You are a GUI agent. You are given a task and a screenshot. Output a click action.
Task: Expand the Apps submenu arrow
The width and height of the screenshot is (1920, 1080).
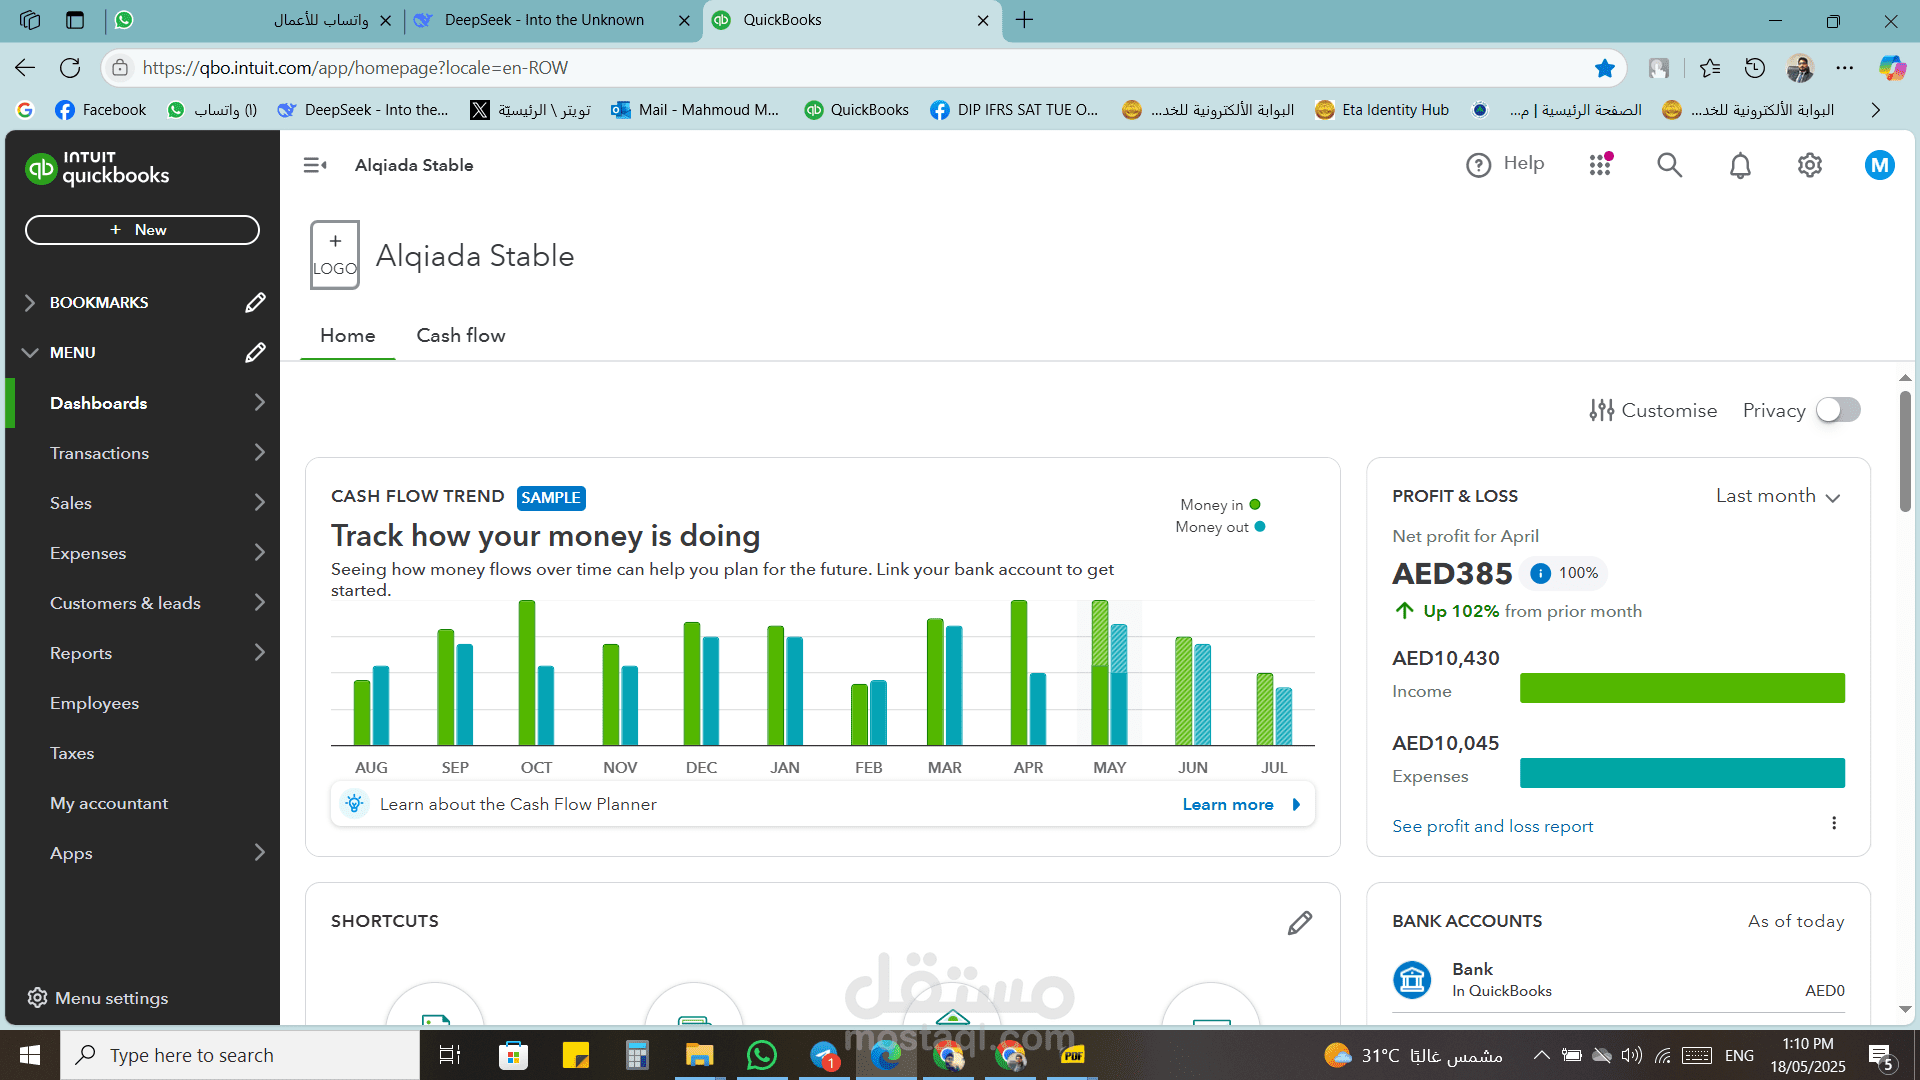coord(260,852)
